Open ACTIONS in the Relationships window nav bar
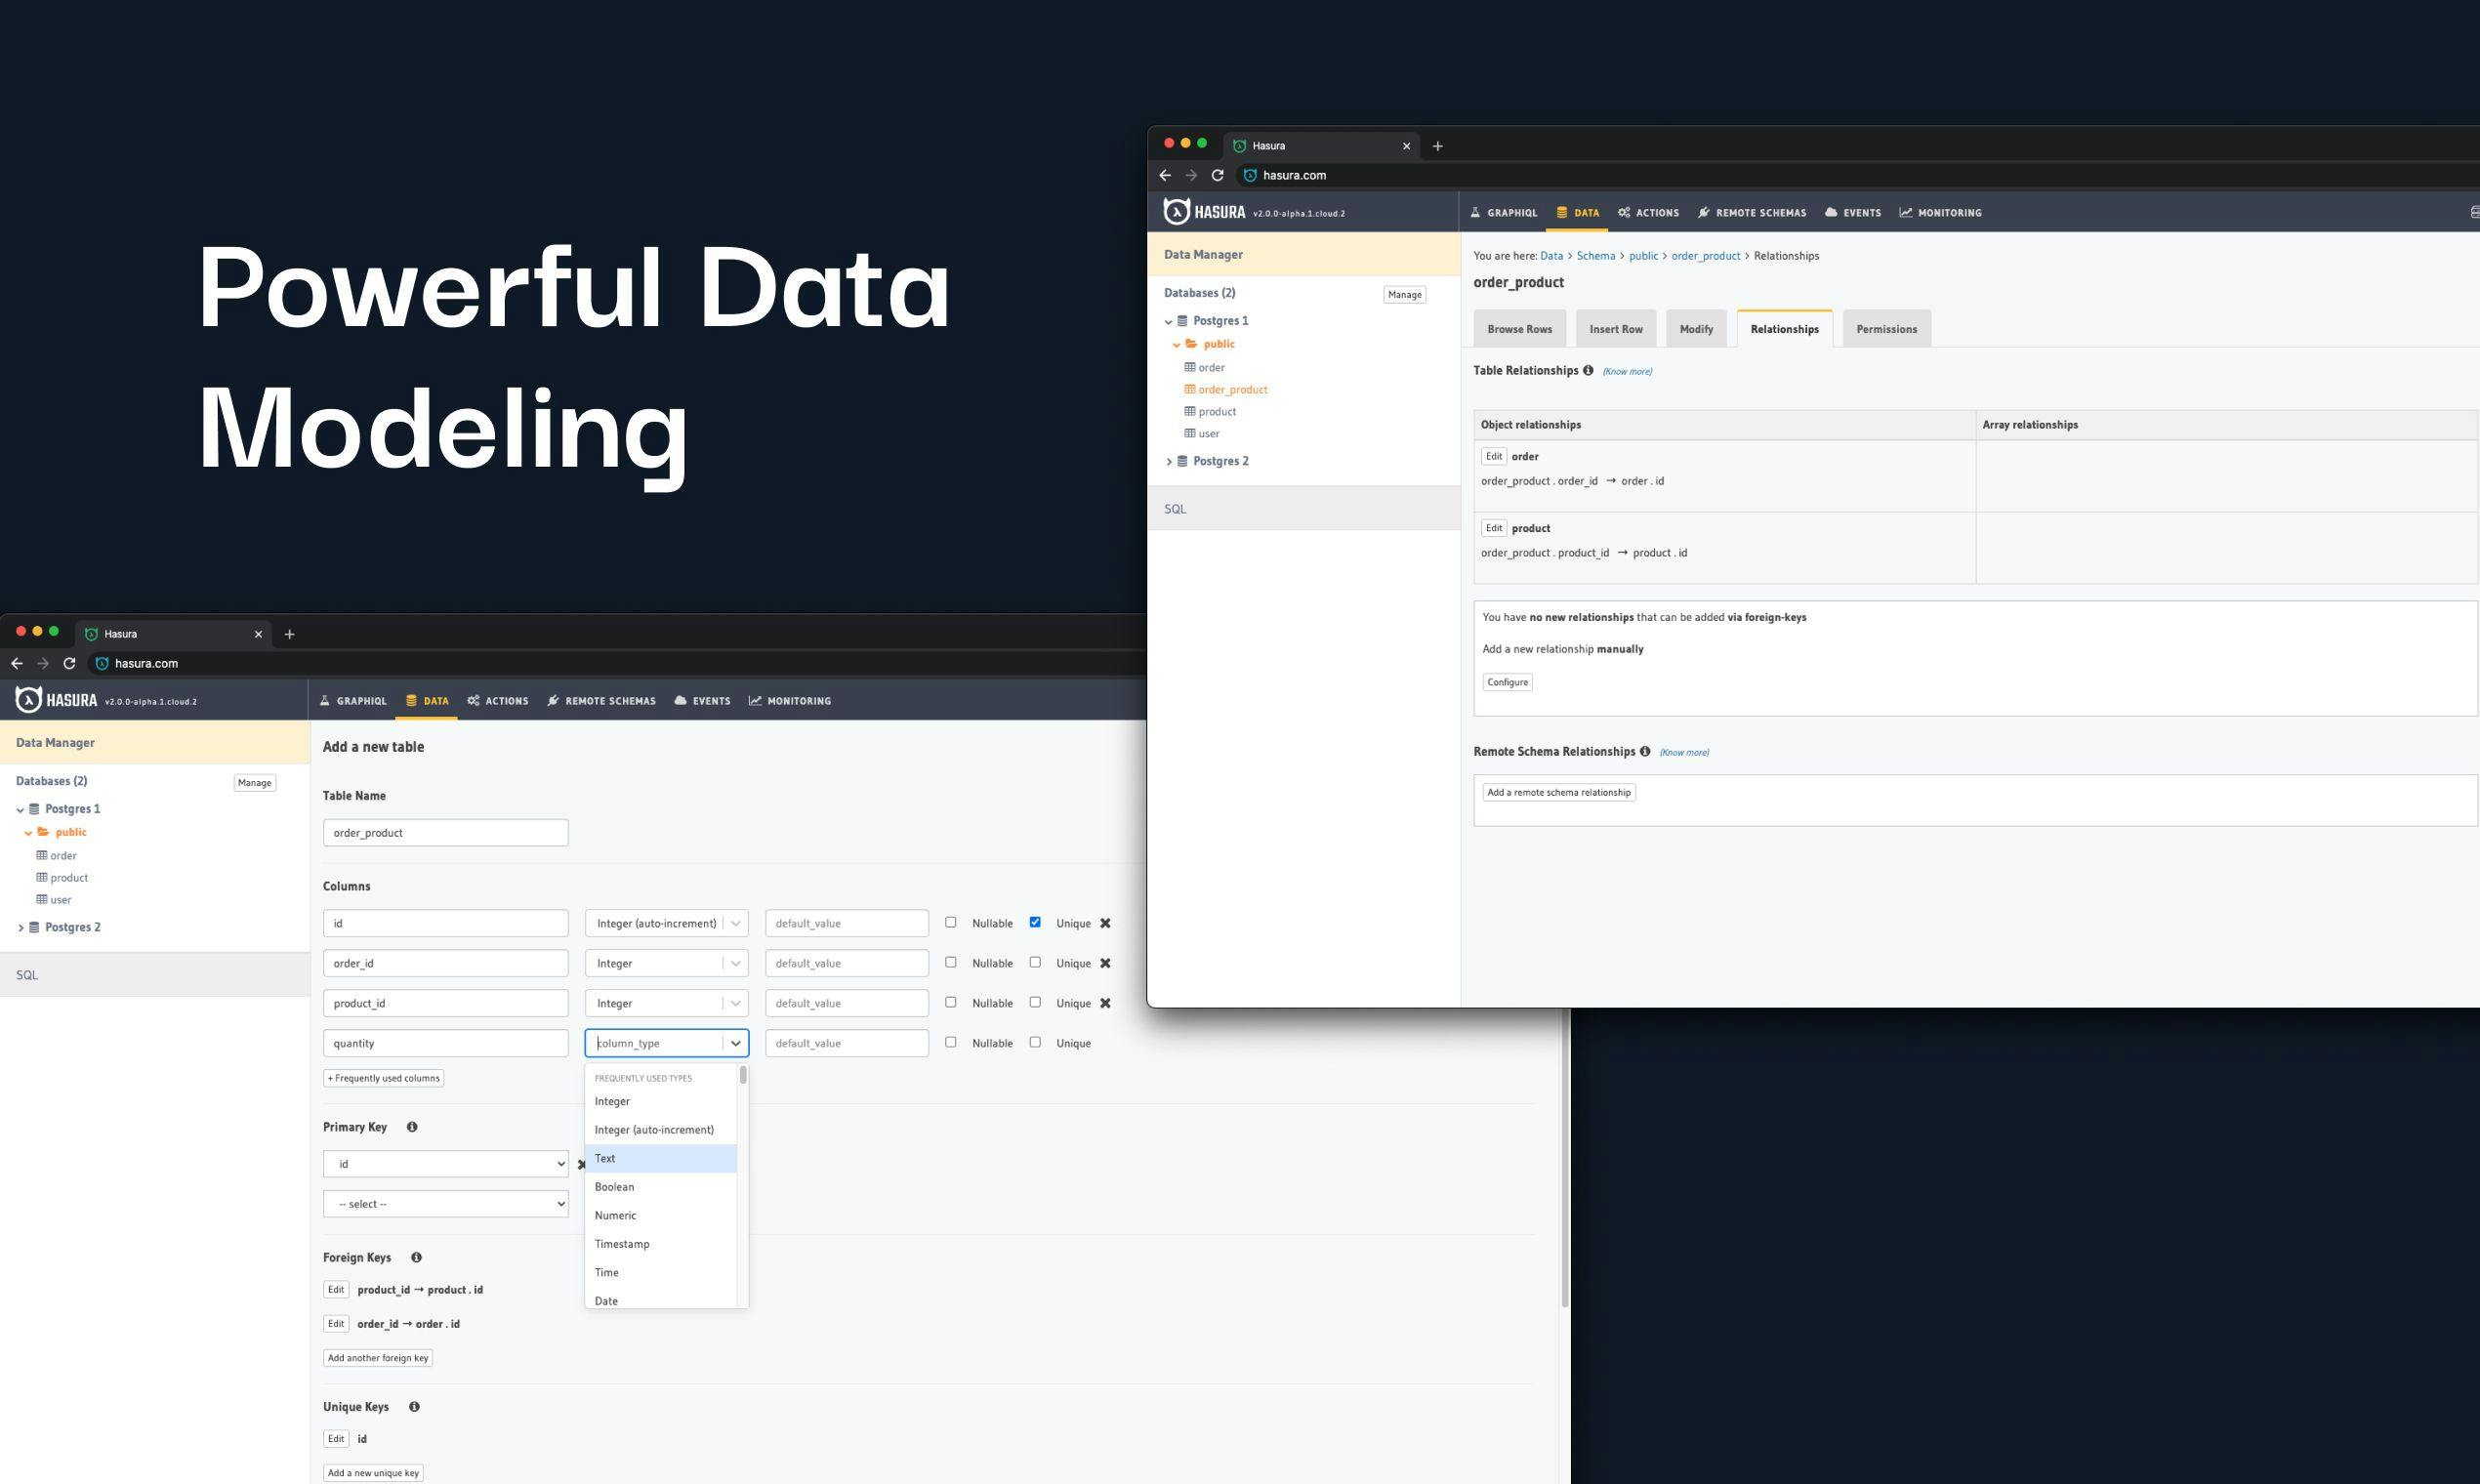This screenshot has height=1484, width=2480. coord(1648,212)
